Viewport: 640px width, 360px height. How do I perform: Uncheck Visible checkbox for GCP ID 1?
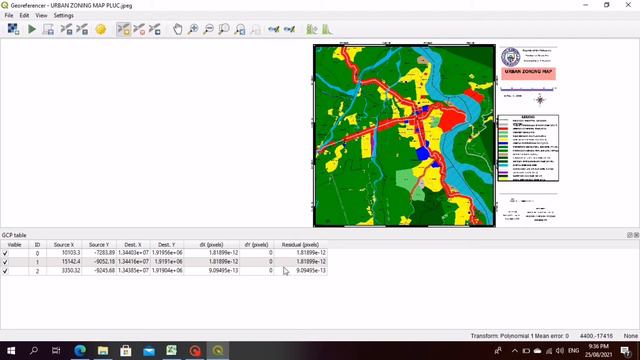pyautogui.click(x=5, y=262)
